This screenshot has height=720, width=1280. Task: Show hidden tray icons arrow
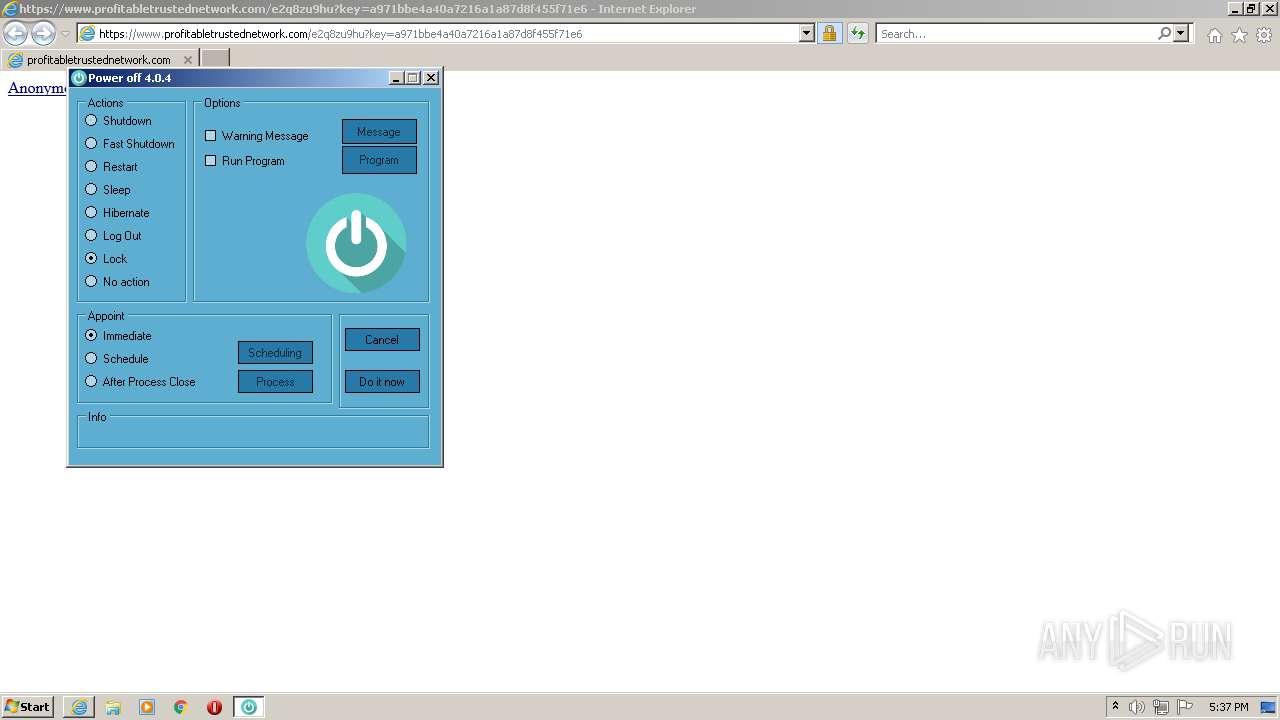point(1115,706)
